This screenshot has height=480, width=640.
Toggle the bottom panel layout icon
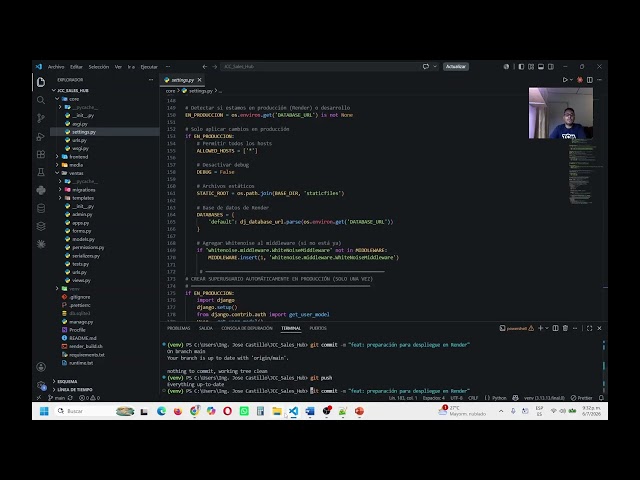(541, 67)
